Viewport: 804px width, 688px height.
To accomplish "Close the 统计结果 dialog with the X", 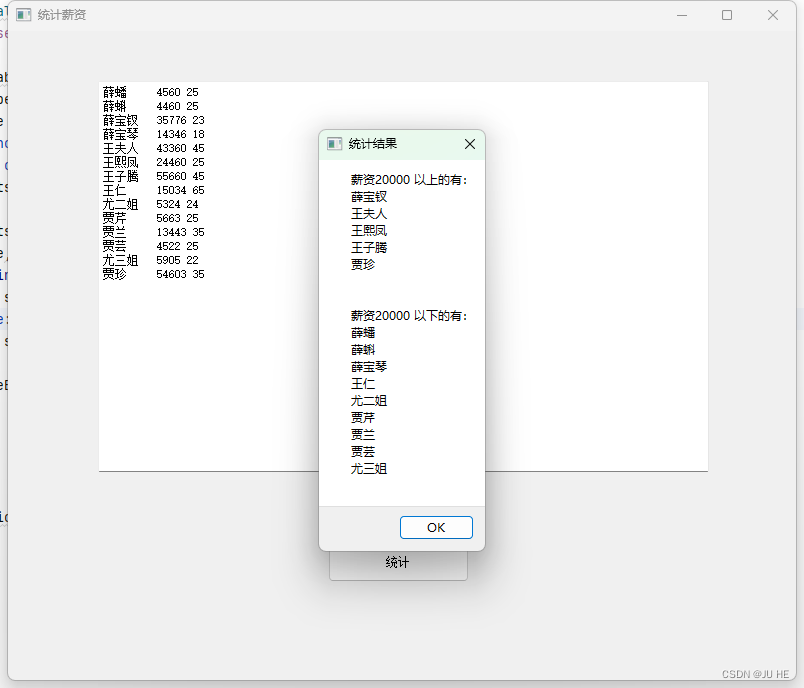I will tap(470, 144).
